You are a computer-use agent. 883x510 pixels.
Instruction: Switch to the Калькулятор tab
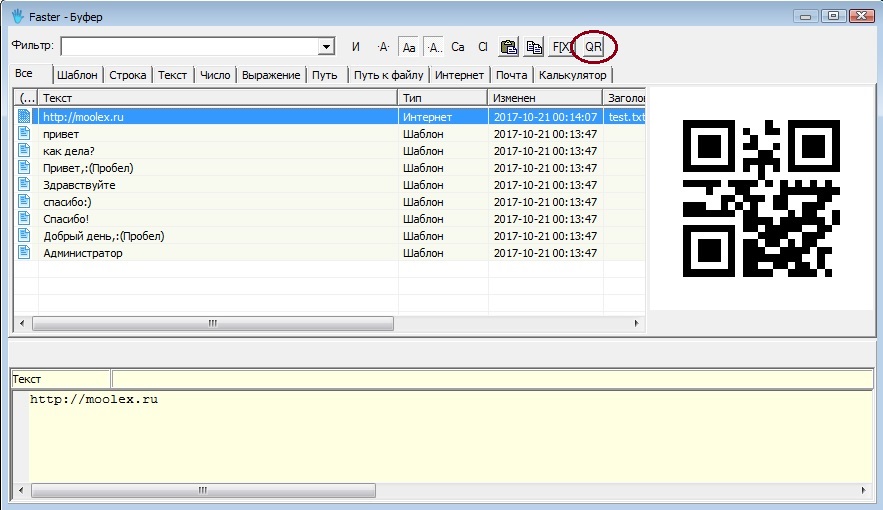(x=573, y=75)
